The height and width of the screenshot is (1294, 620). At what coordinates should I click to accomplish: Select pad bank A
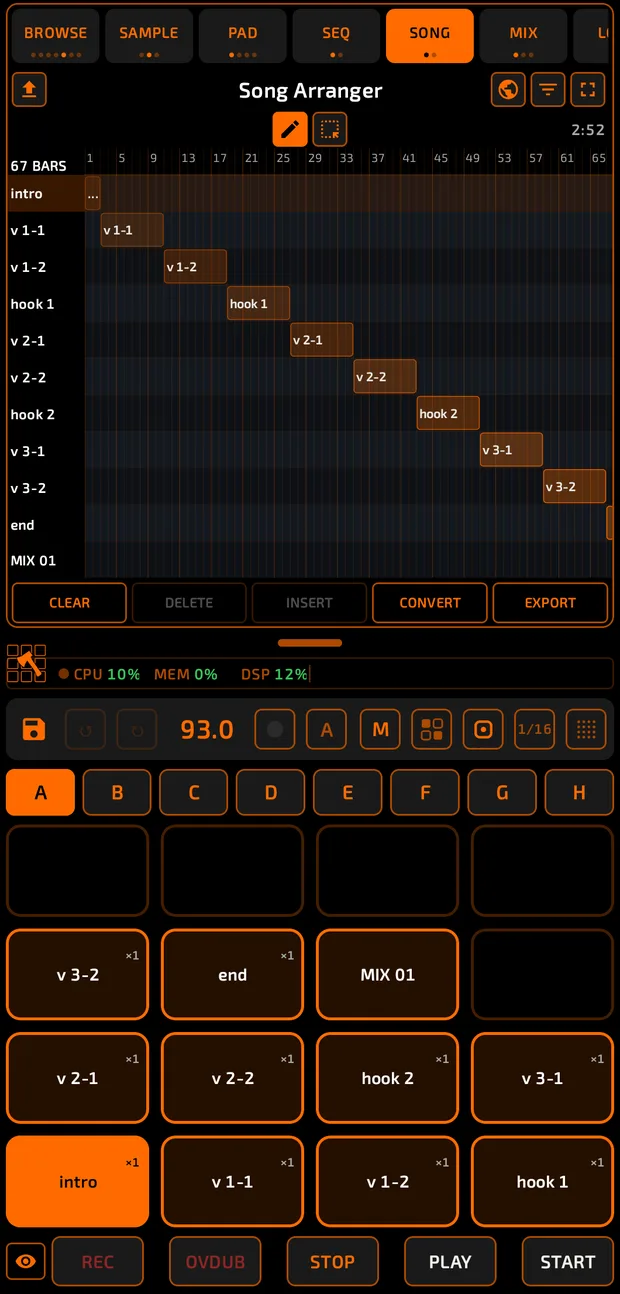(40, 793)
